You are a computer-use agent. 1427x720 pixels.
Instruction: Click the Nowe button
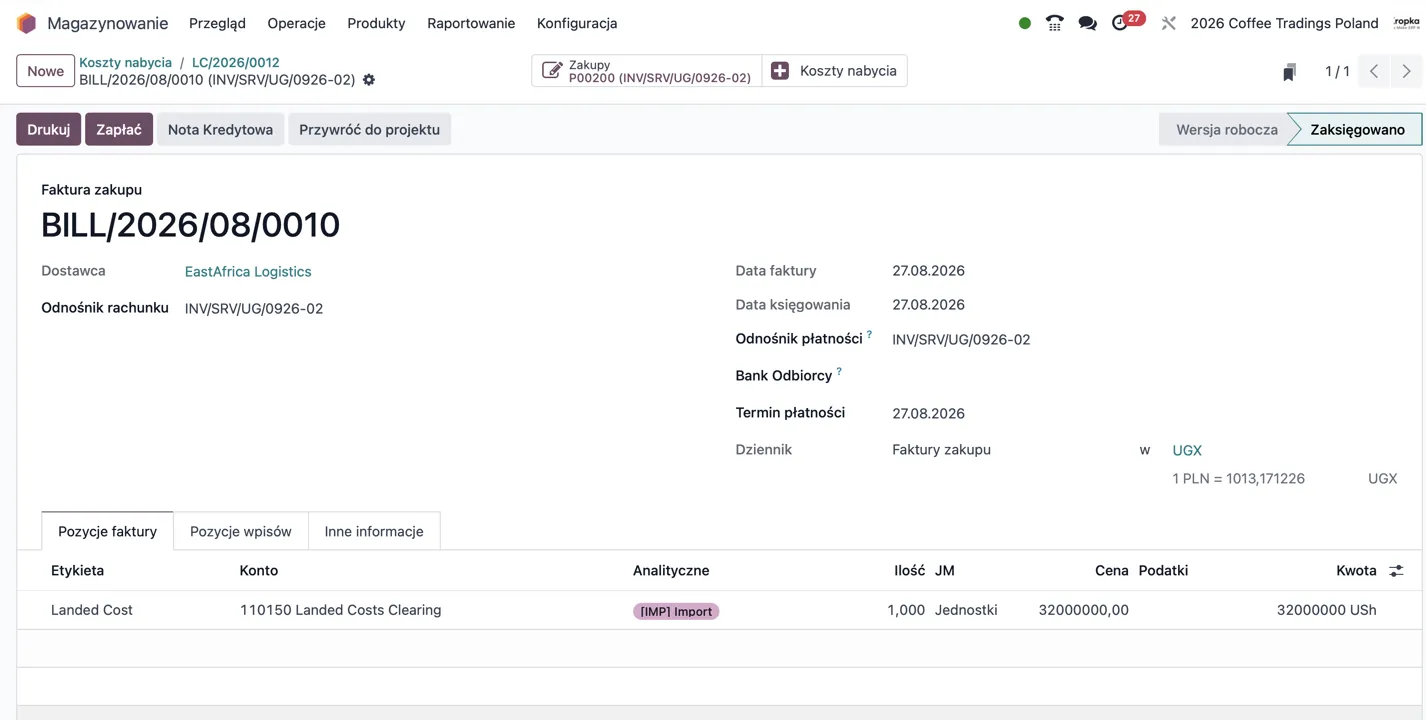tap(45, 71)
